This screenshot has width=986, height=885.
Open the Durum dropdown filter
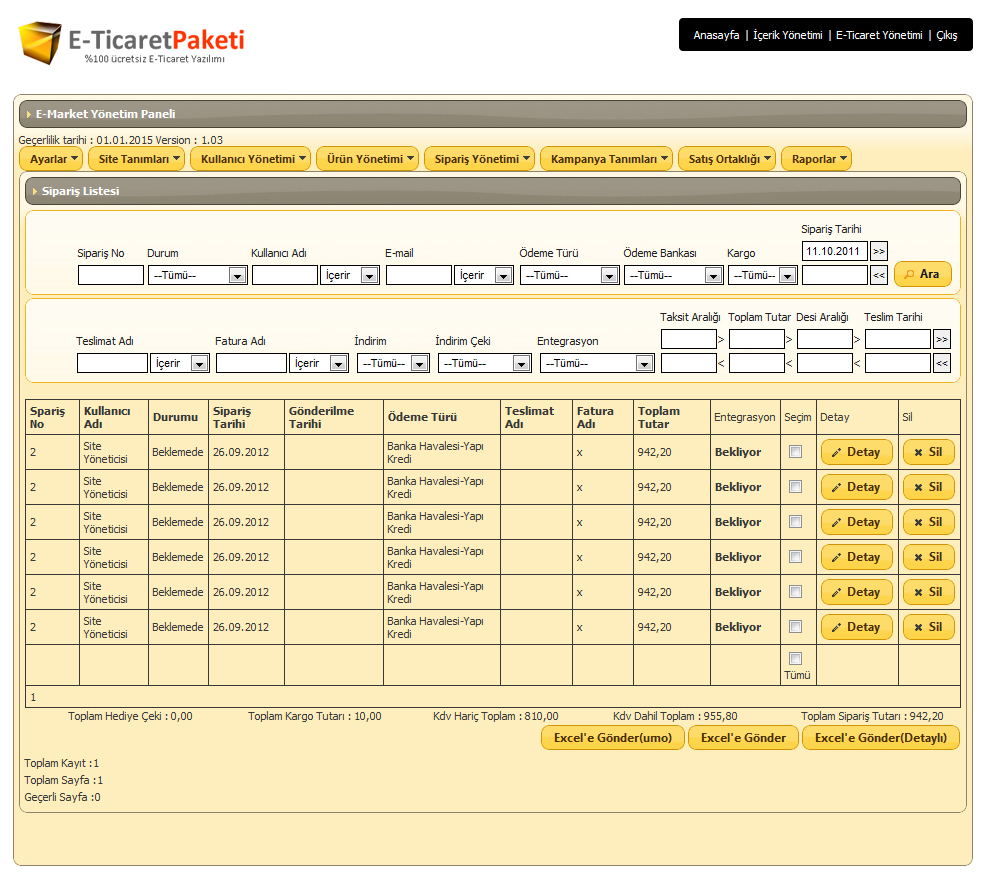coord(197,275)
